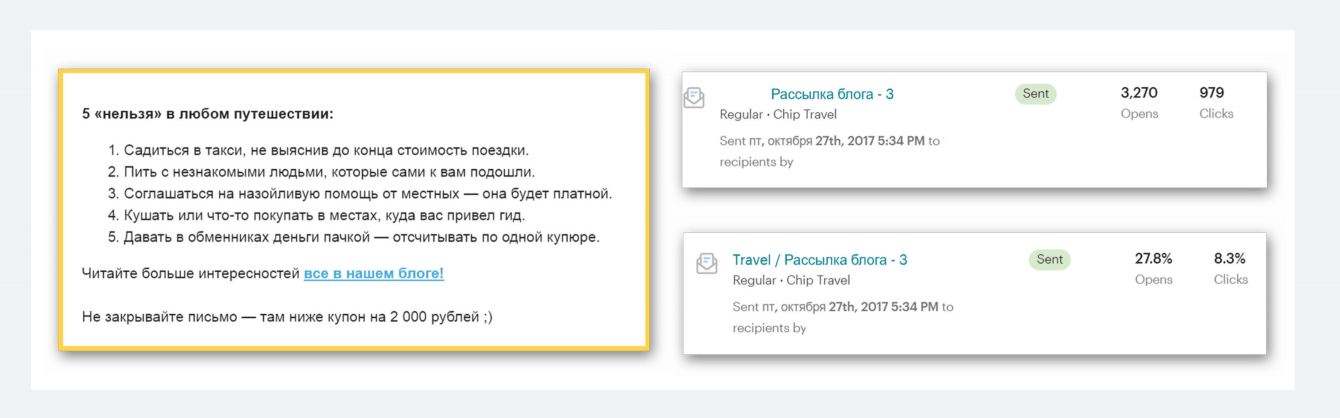
Task: Click the envelope icon beside Рассылка блога - 3
Action: pos(694,97)
